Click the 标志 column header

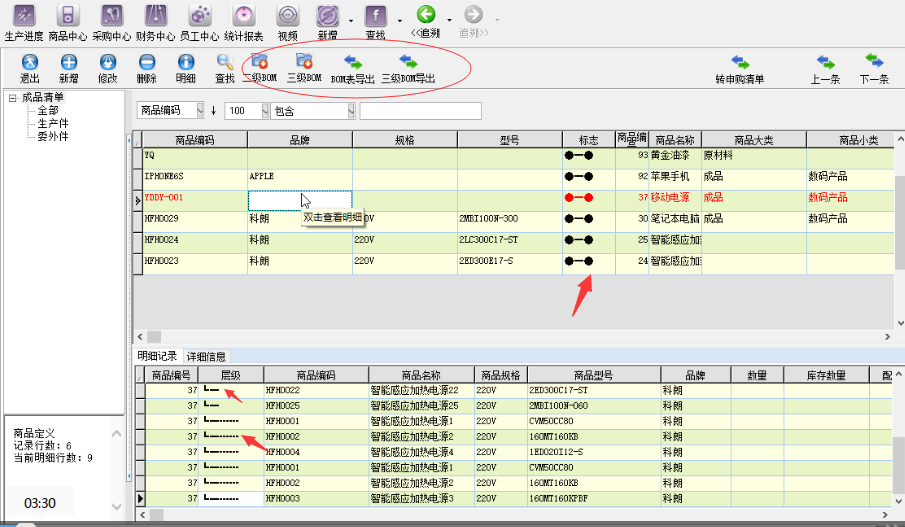589,140
